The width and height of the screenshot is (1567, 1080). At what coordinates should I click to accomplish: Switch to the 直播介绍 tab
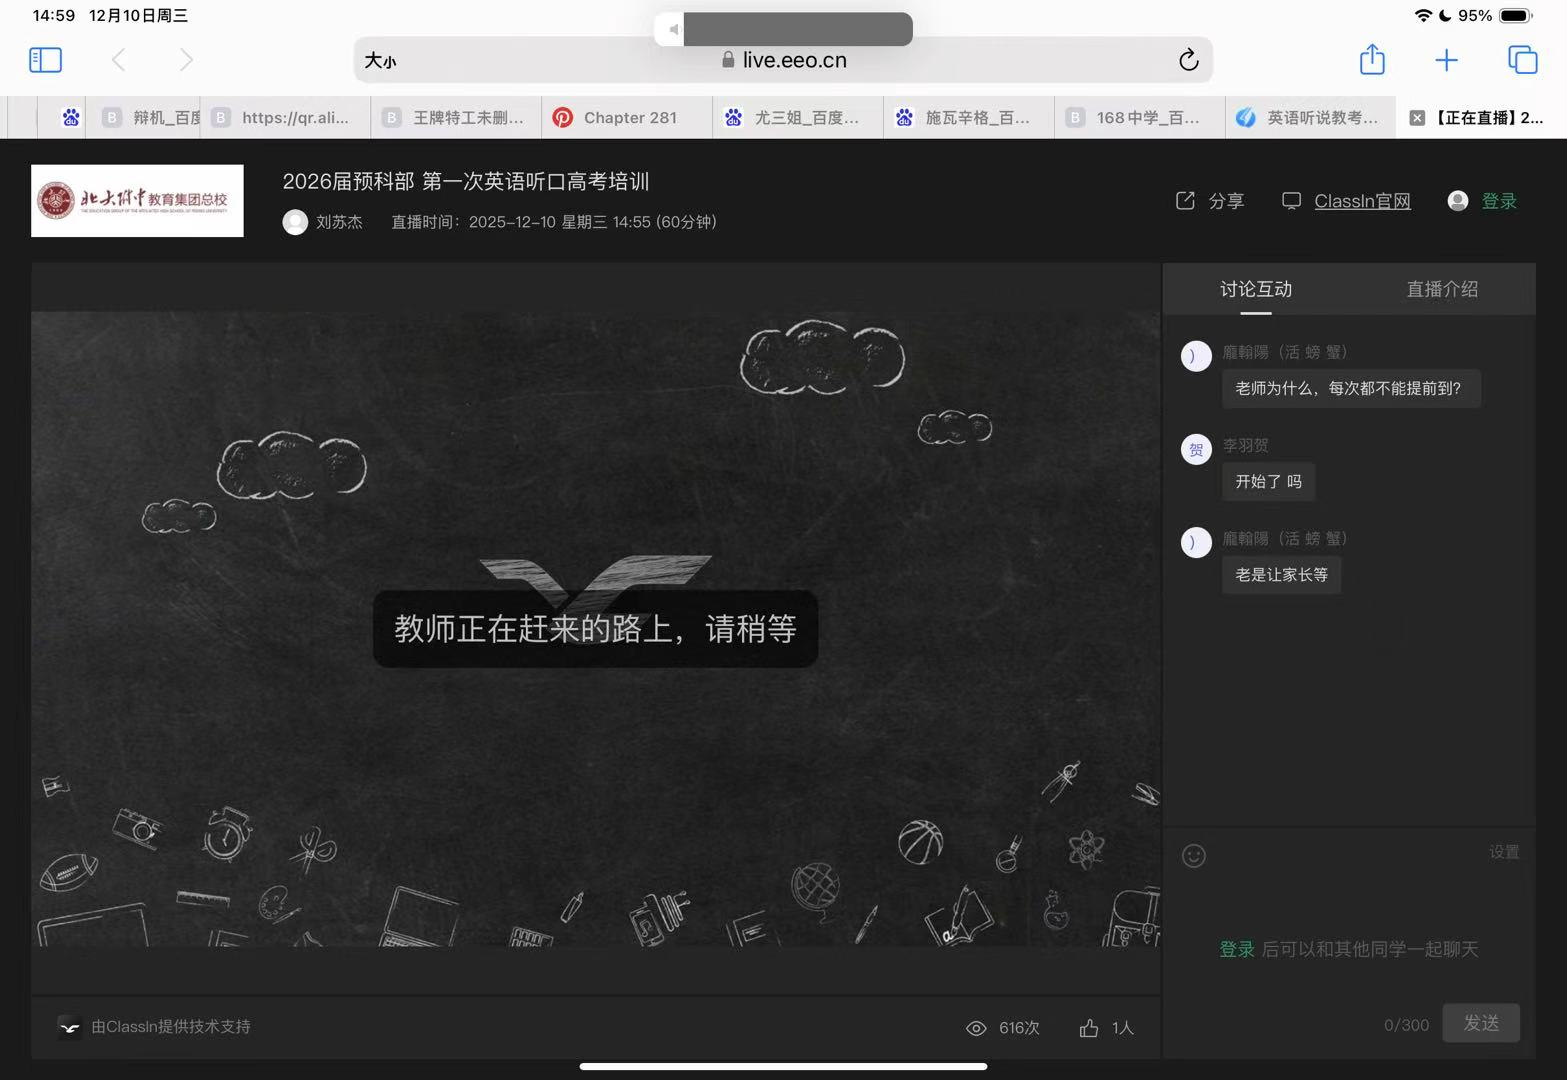pos(1441,290)
